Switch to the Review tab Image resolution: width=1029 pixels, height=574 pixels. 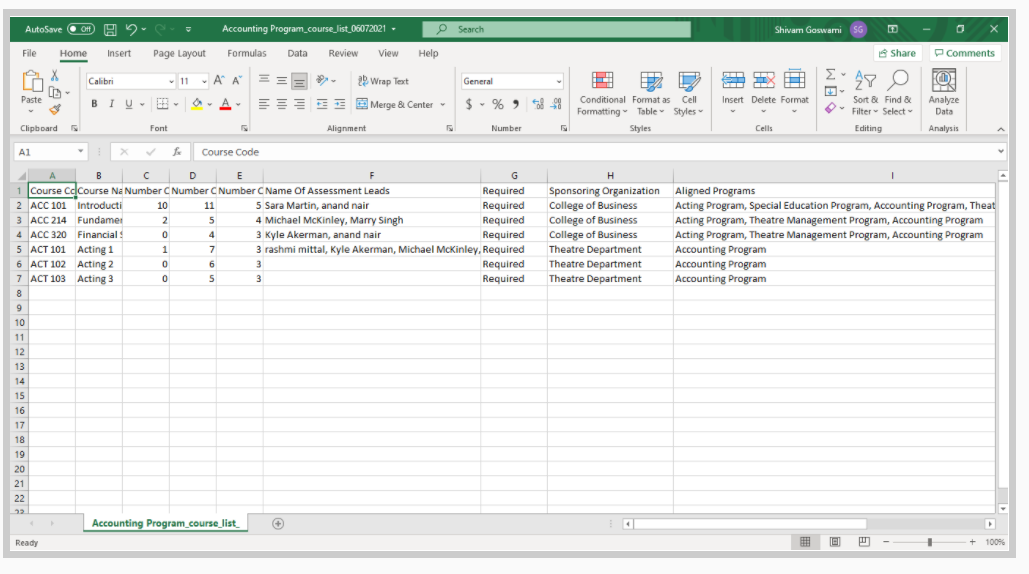(343, 53)
